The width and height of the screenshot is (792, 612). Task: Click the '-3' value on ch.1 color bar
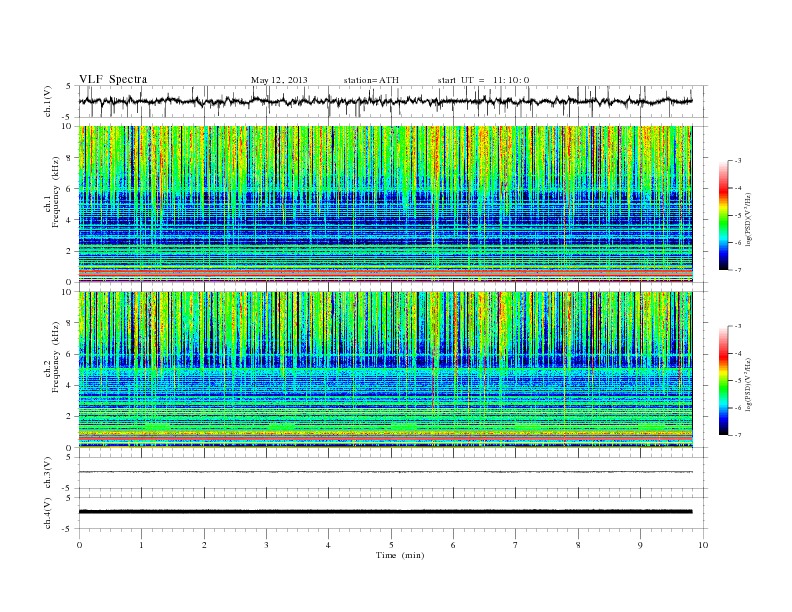(738, 161)
